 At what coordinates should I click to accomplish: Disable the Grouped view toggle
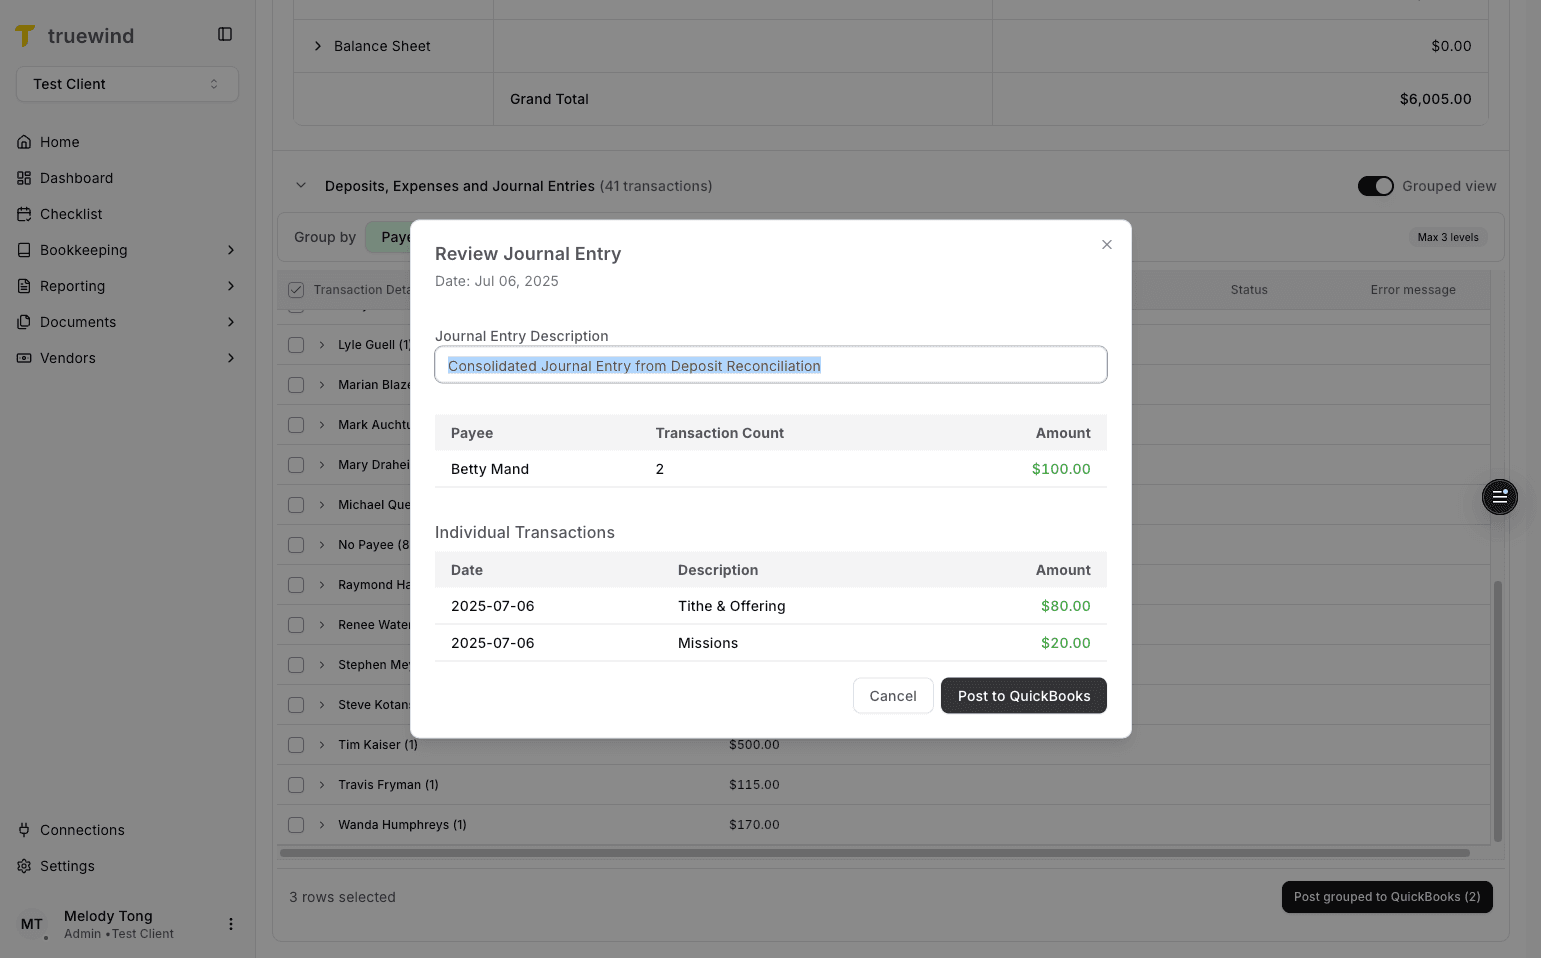tap(1376, 186)
